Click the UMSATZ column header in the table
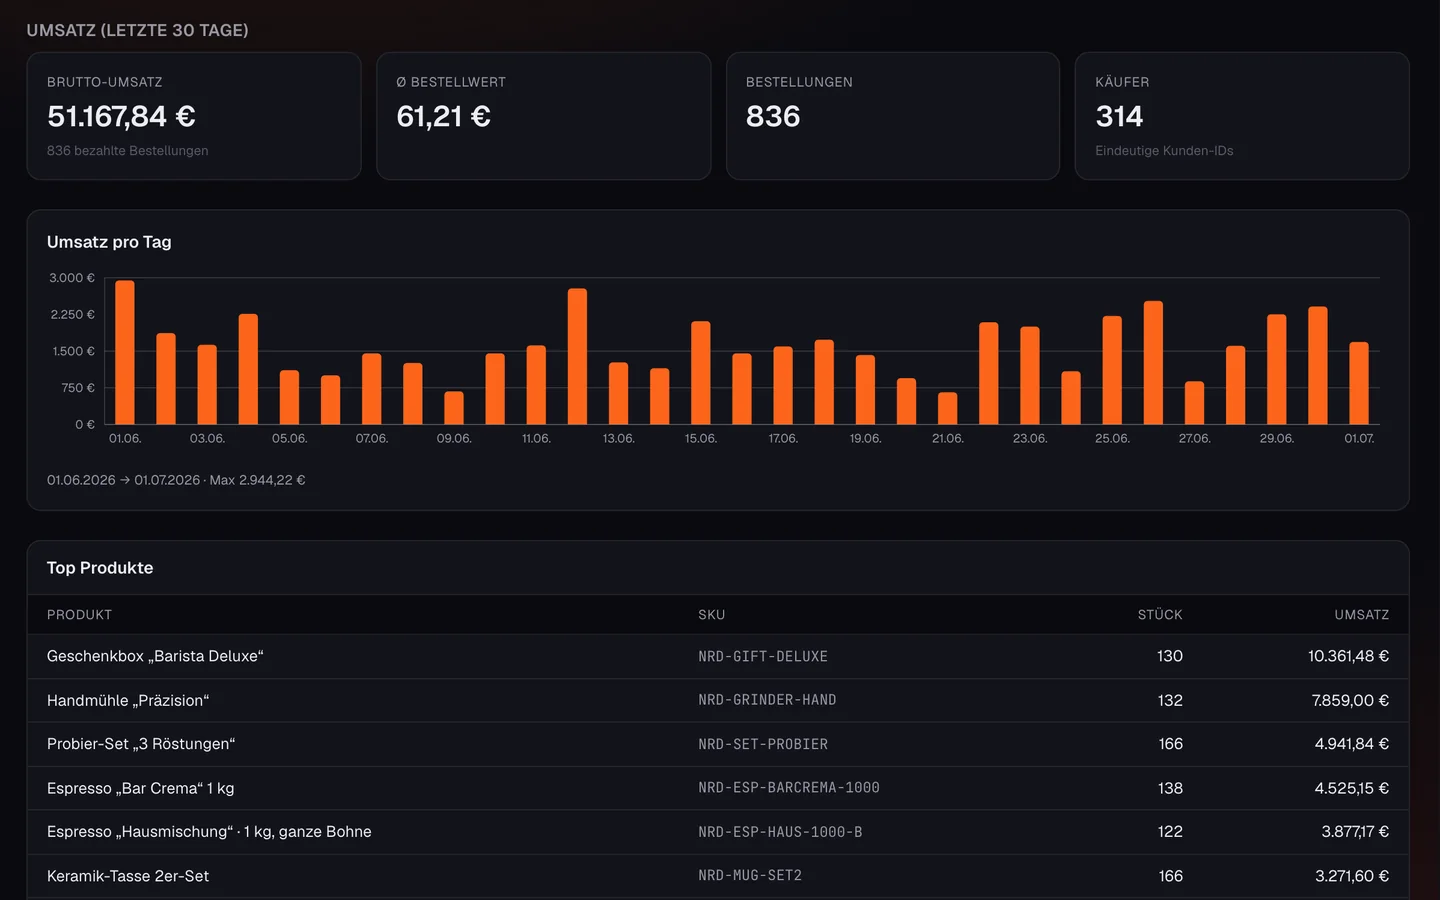1440x900 pixels. (1362, 615)
